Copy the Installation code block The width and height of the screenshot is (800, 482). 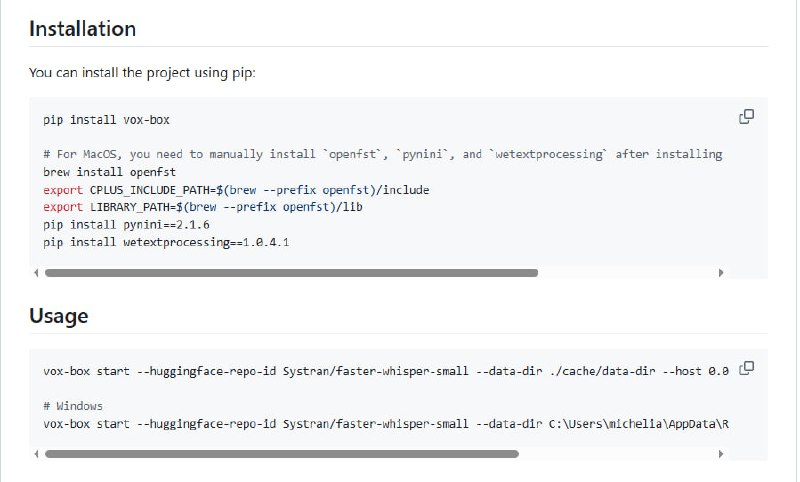coord(746,117)
